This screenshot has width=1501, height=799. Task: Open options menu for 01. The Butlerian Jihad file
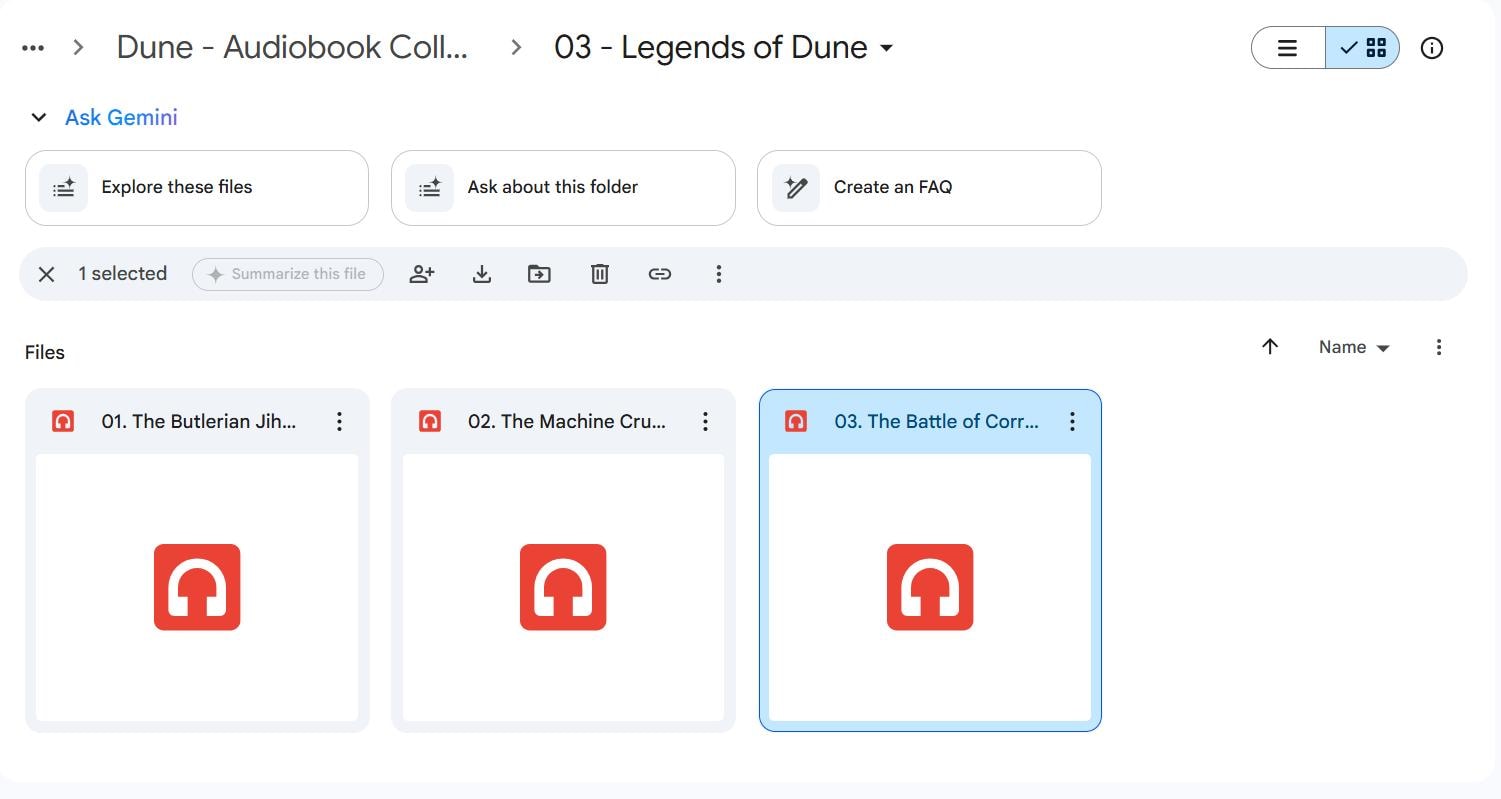(x=339, y=422)
